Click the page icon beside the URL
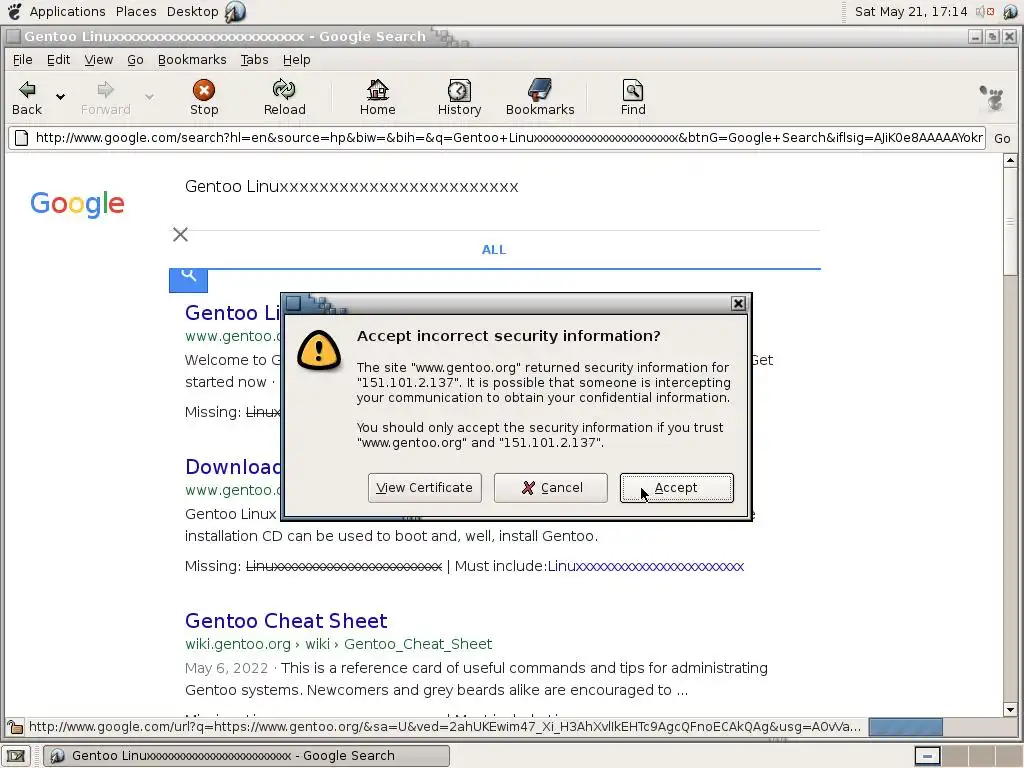Viewport: 1024px width, 768px height. (x=22, y=138)
